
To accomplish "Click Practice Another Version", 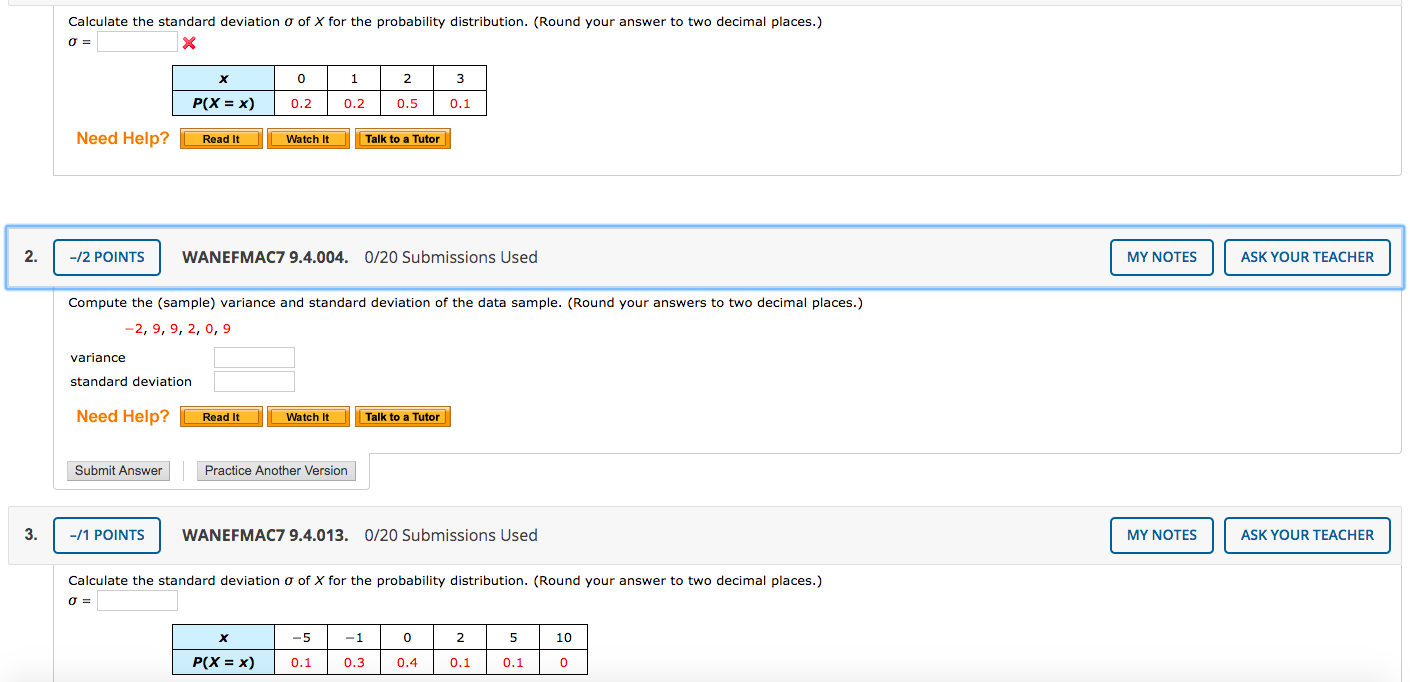I will tap(276, 471).
